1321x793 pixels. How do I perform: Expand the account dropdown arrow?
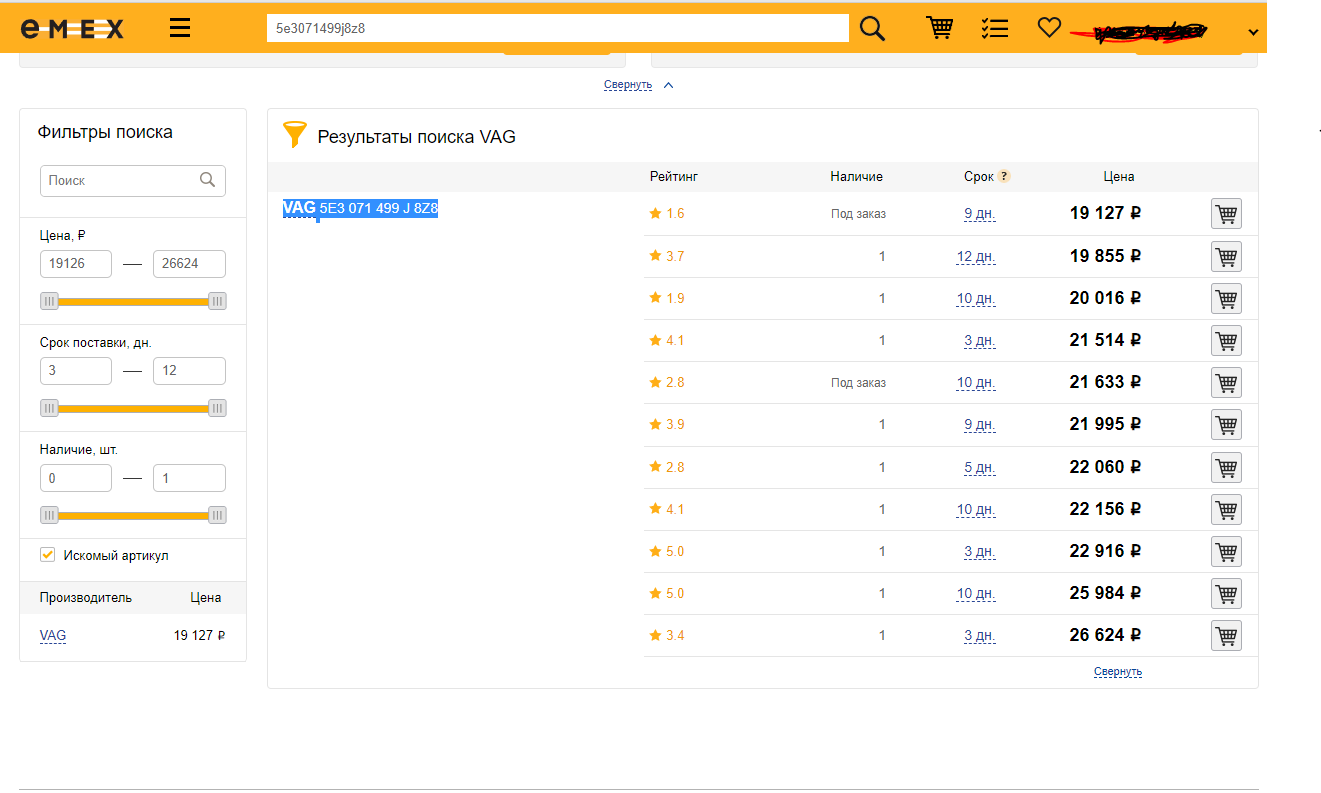coord(1253,32)
